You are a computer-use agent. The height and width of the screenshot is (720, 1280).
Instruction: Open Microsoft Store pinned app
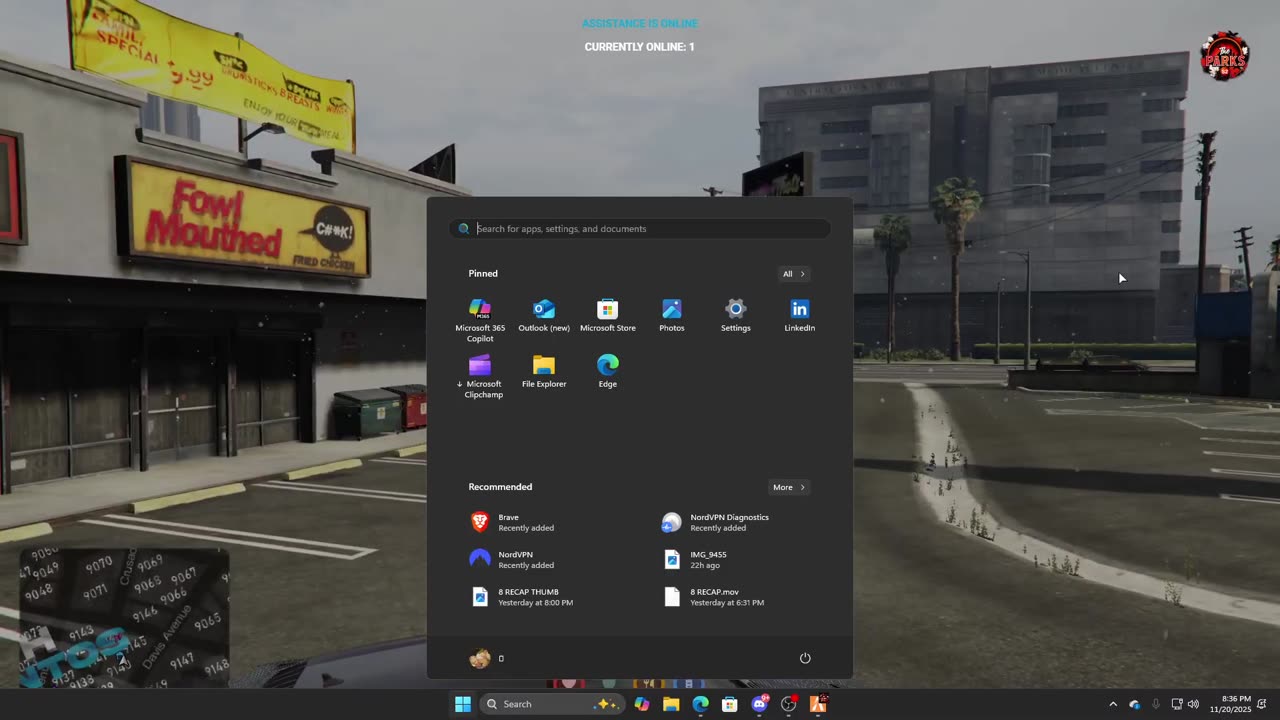(x=608, y=315)
